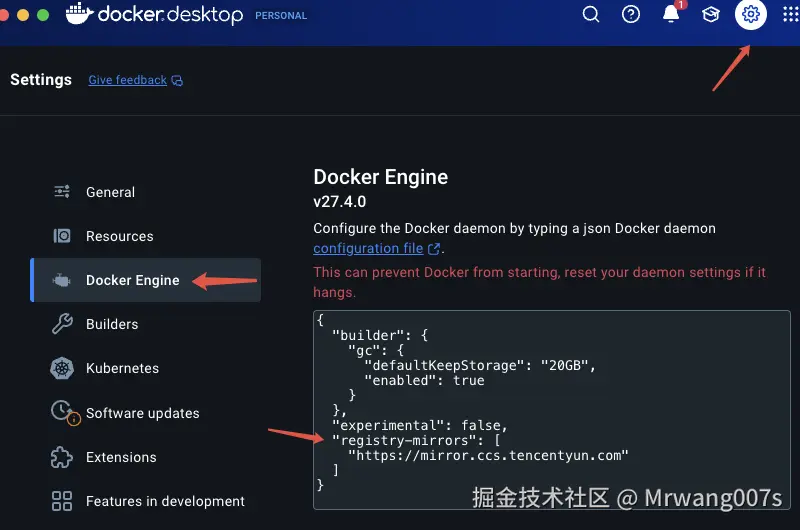The height and width of the screenshot is (530, 800).
Task: Click the Settings page title
Action: 41,80
